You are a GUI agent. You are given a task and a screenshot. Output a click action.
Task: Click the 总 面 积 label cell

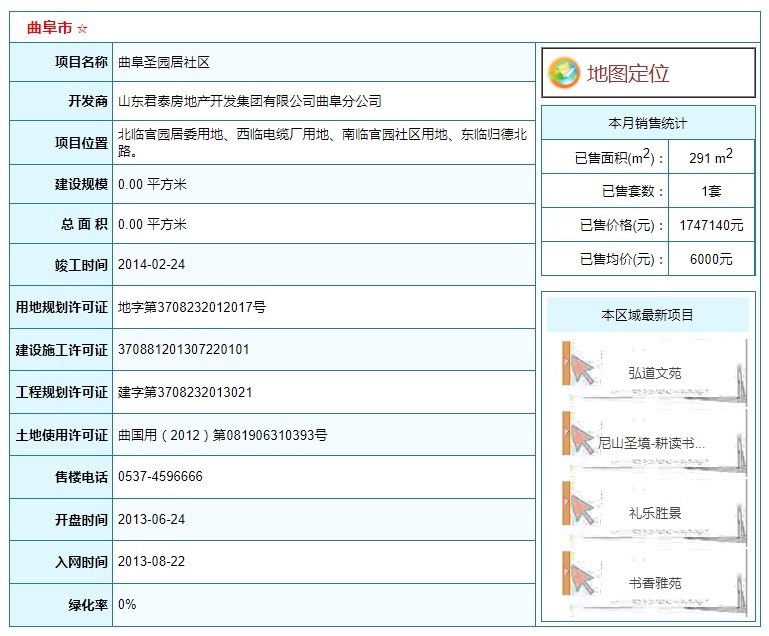coord(61,224)
